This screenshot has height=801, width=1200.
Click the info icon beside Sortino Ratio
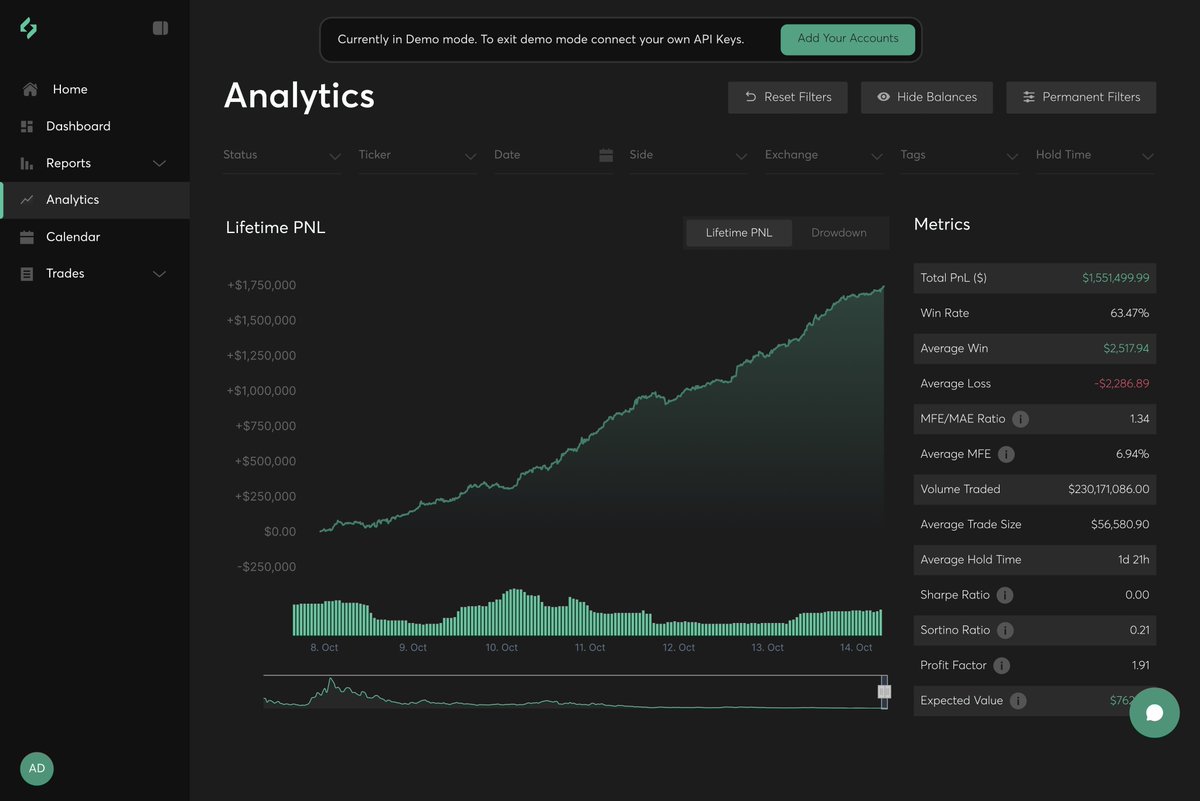click(x=1005, y=630)
